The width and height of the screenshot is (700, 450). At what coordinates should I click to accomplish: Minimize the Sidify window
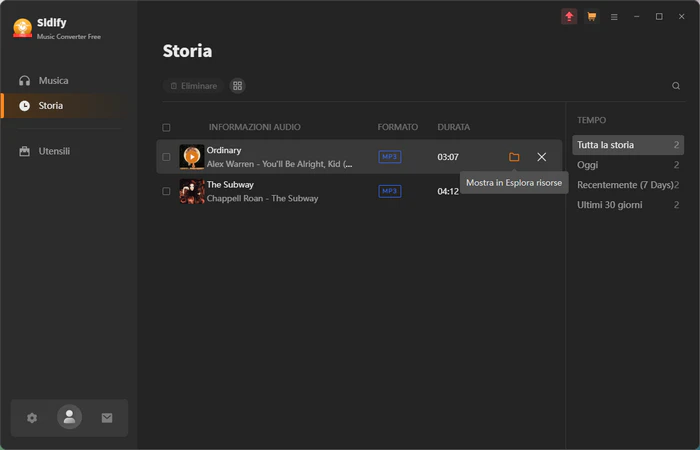click(x=637, y=17)
